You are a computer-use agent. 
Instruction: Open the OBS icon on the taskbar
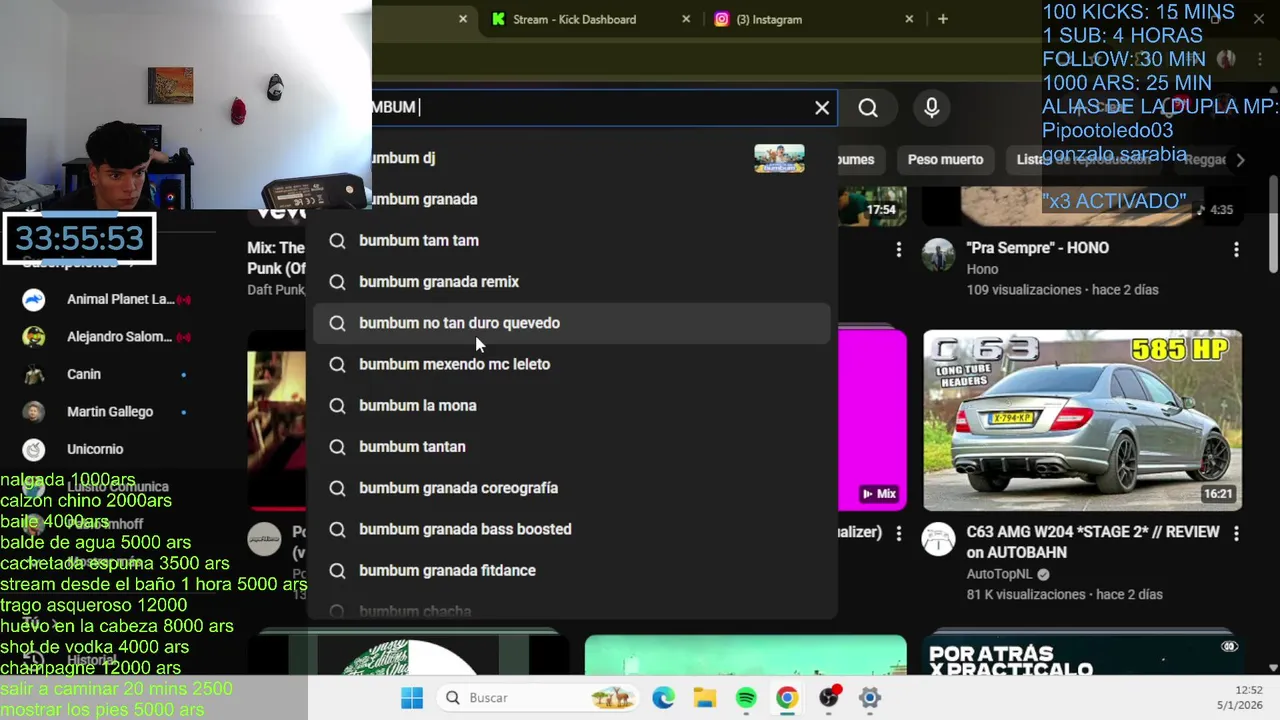pyautogui.click(x=829, y=698)
